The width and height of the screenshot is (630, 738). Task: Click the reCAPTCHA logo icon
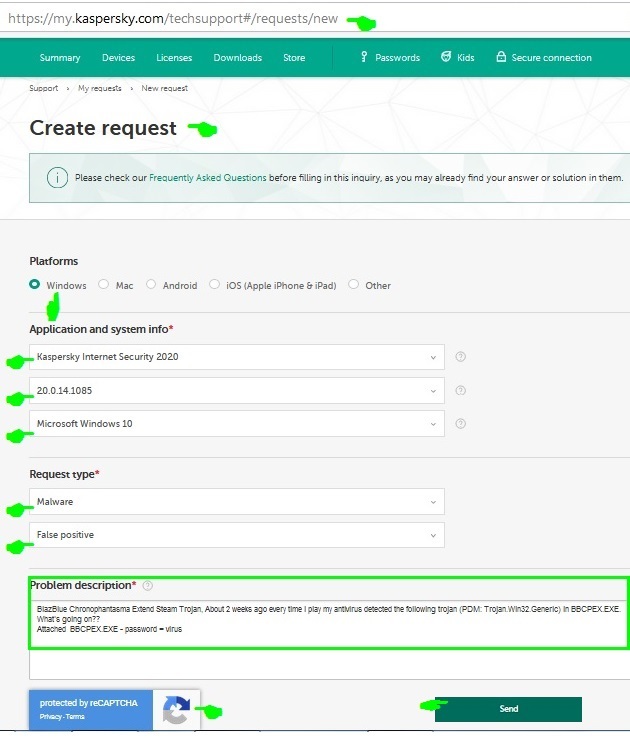(176, 710)
